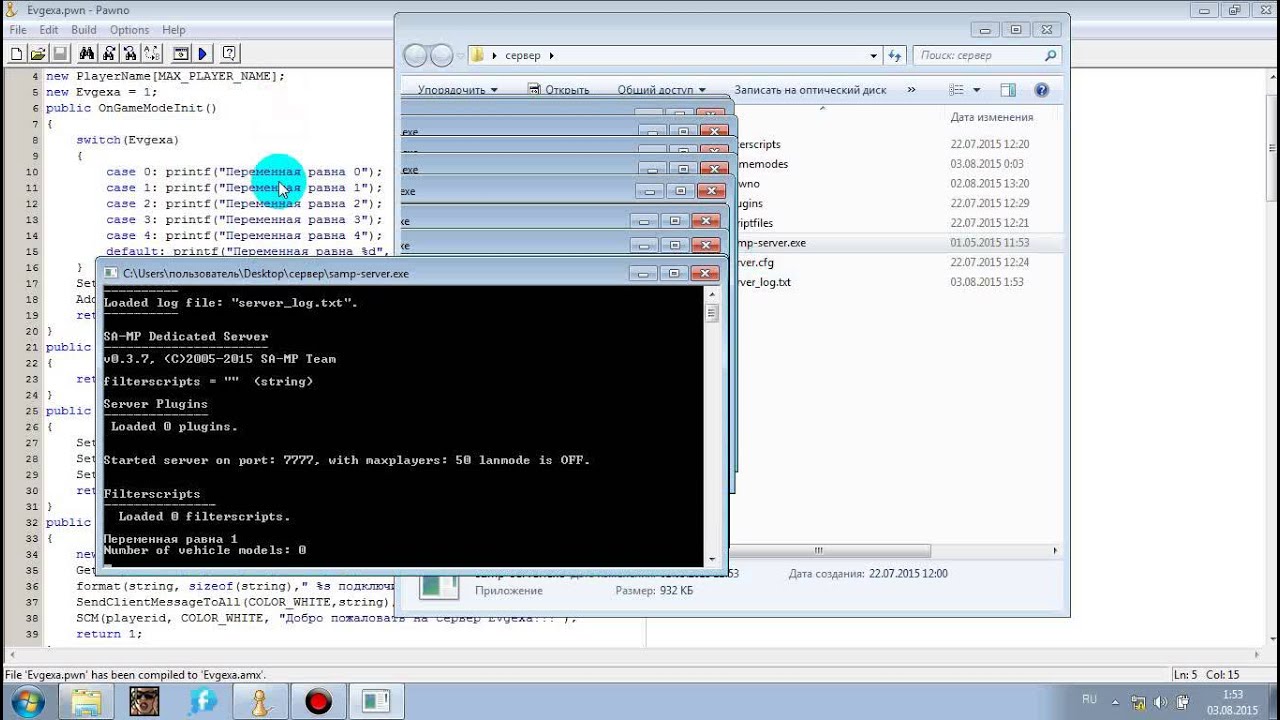This screenshot has width=1280, height=720.
Task: Show more Explorer toolbar commands chevron
Action: point(911,90)
